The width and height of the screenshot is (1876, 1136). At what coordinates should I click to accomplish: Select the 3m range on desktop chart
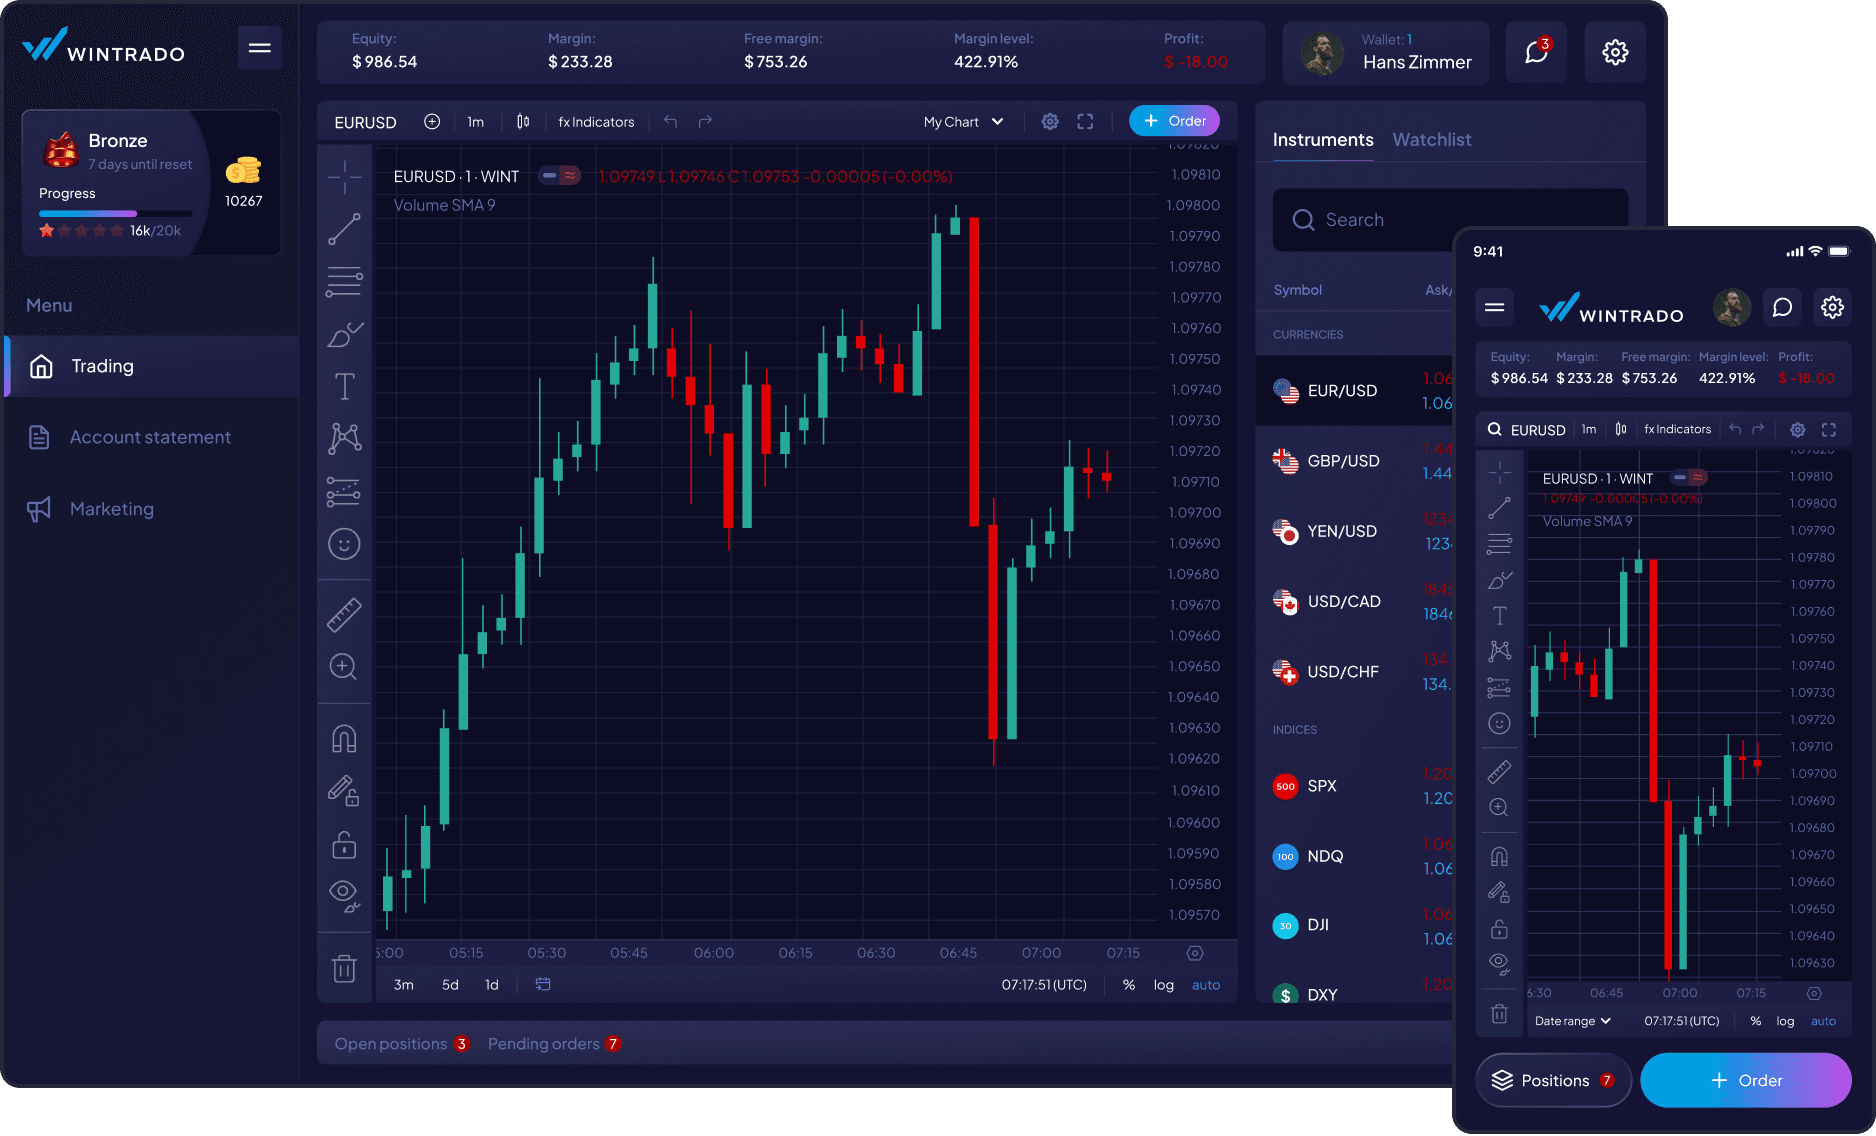tap(404, 985)
